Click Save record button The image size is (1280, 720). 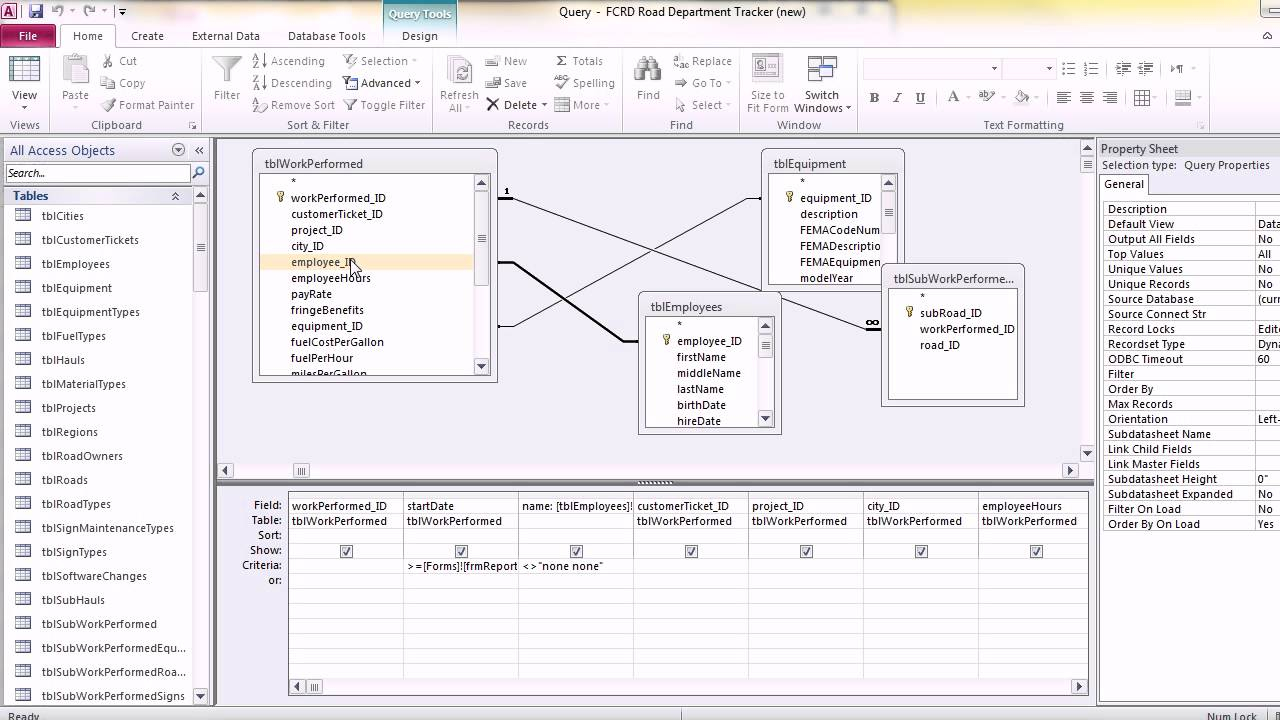pyautogui.click(x=506, y=83)
